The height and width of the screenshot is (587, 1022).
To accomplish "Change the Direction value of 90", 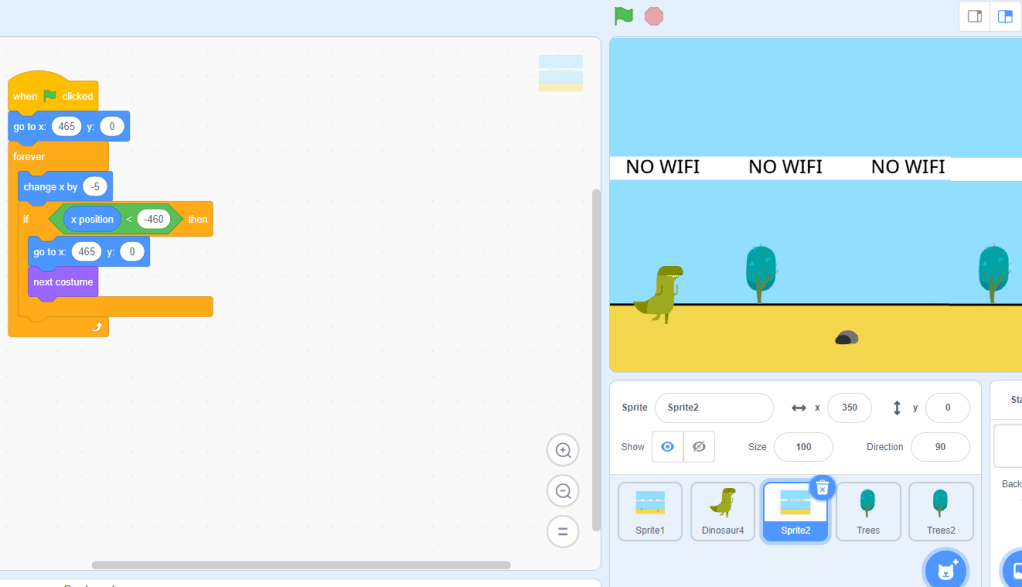I will tap(940, 446).
